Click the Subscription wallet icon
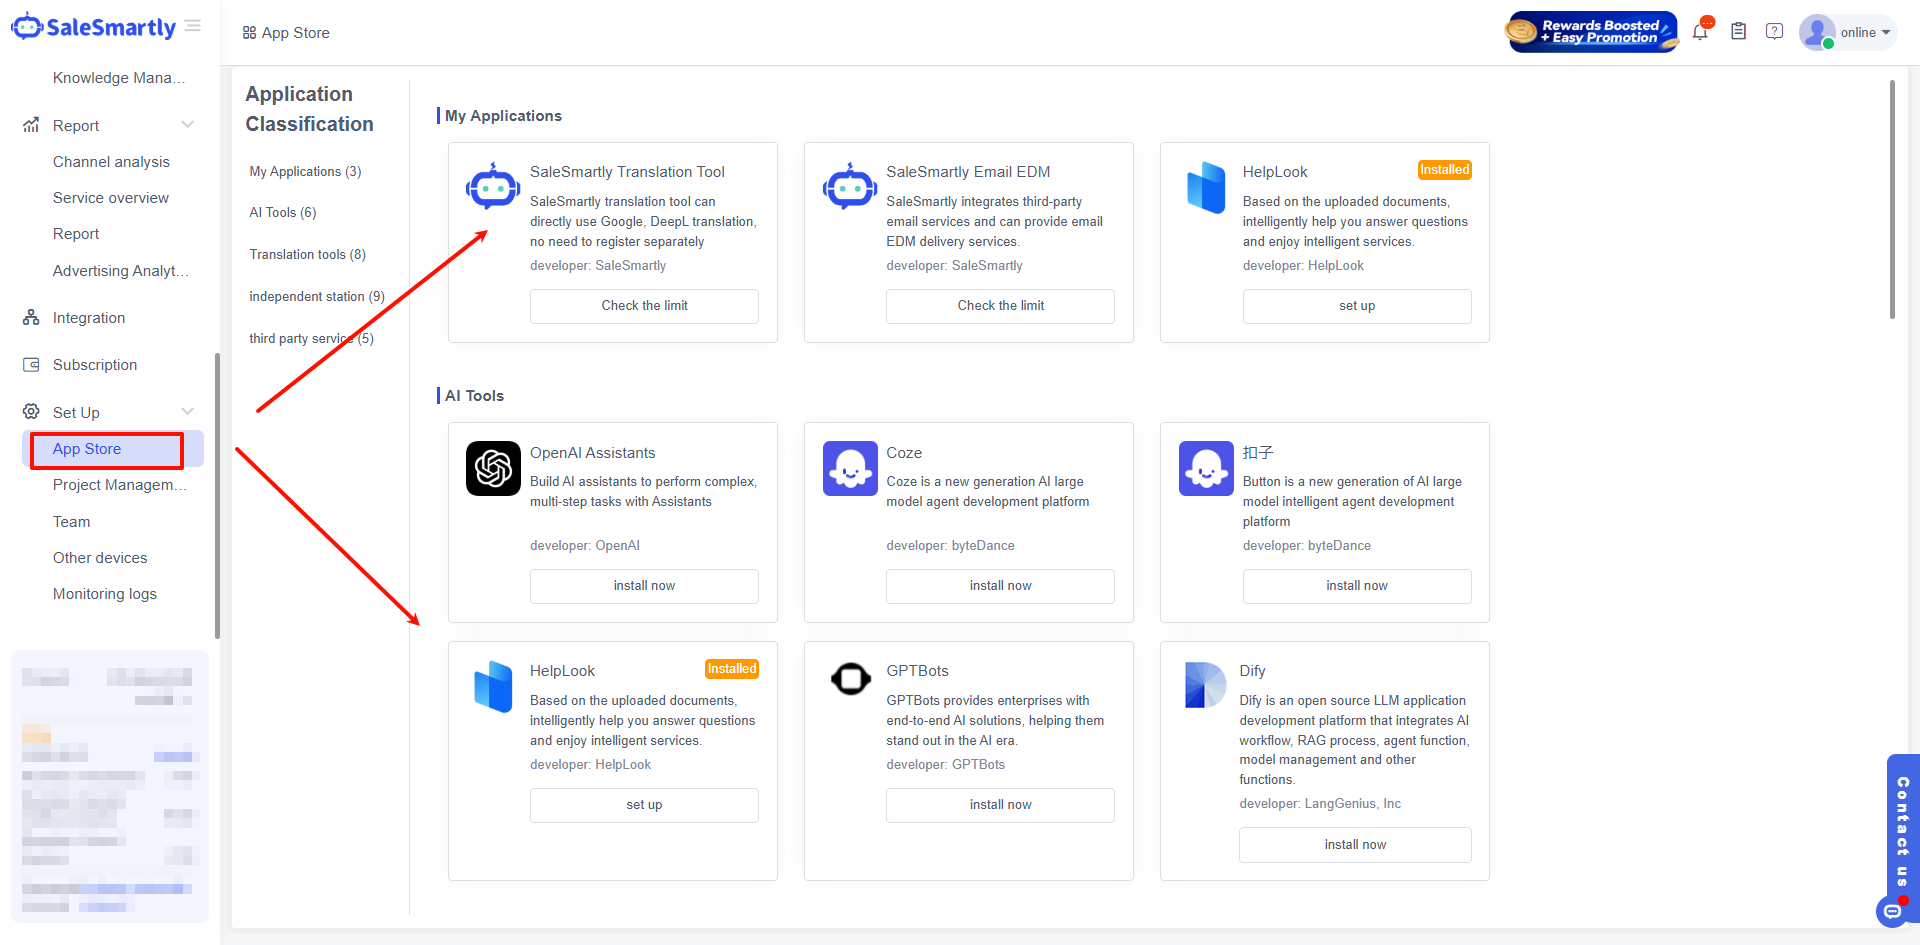Viewport: 1920px width, 945px height. pyautogui.click(x=31, y=365)
